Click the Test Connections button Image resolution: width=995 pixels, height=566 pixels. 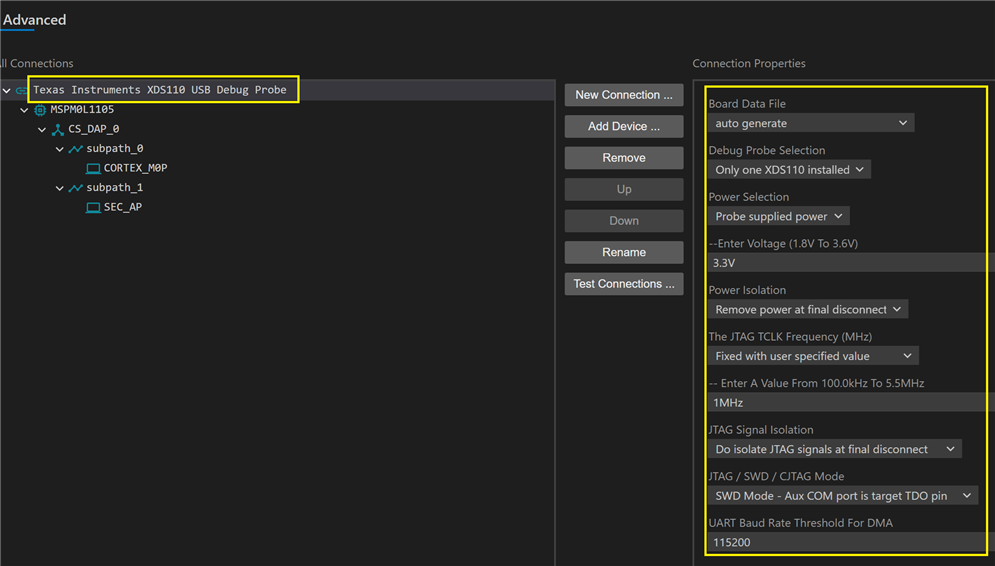coord(624,284)
